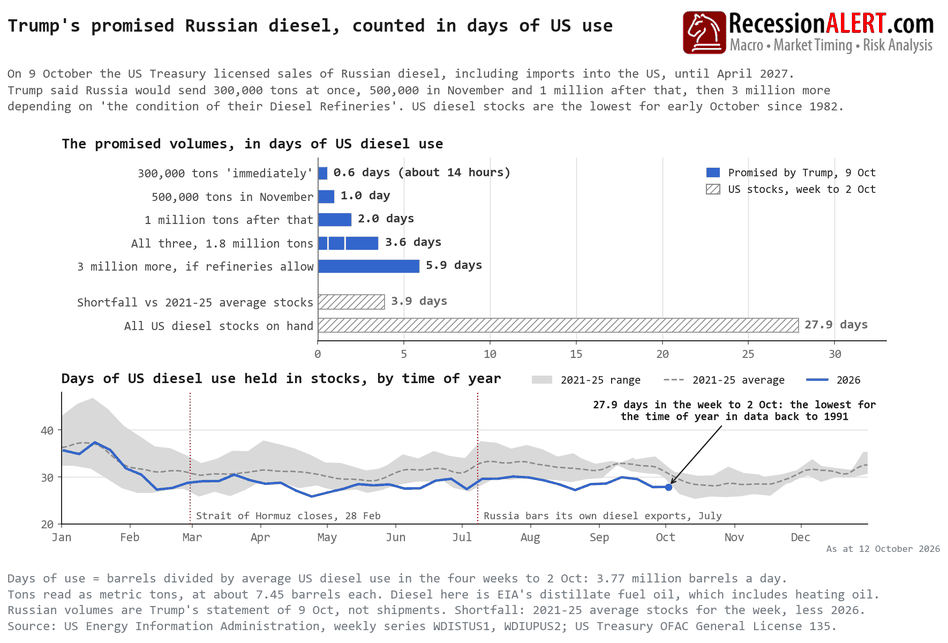The height and width of the screenshot is (643, 948).
Task: Click the 'Jul' month label on the time axis
Action: point(462,537)
